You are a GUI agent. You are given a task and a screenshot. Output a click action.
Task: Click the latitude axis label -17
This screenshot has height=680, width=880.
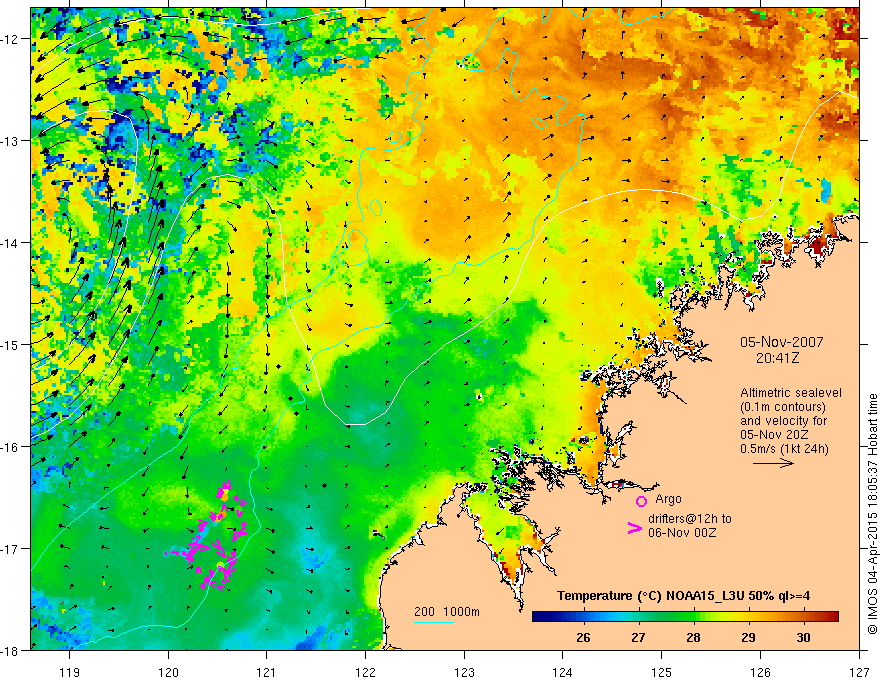coord(11,549)
